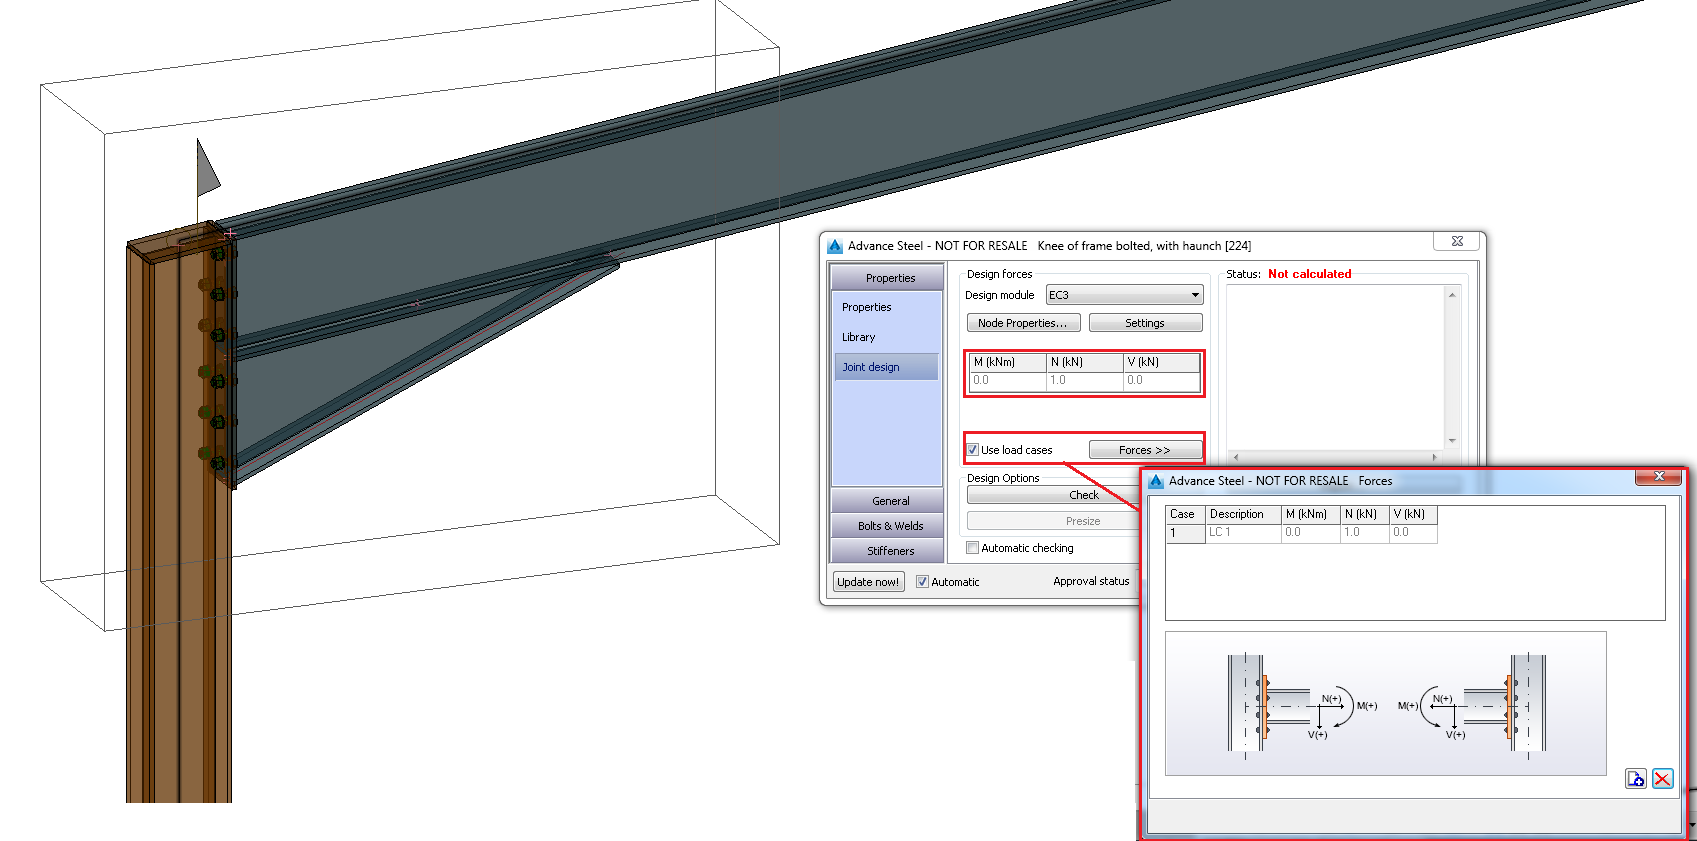Click right arrow of Status horizontal scrollbar
Viewport: 1697px width, 841px height.
click(x=1435, y=457)
